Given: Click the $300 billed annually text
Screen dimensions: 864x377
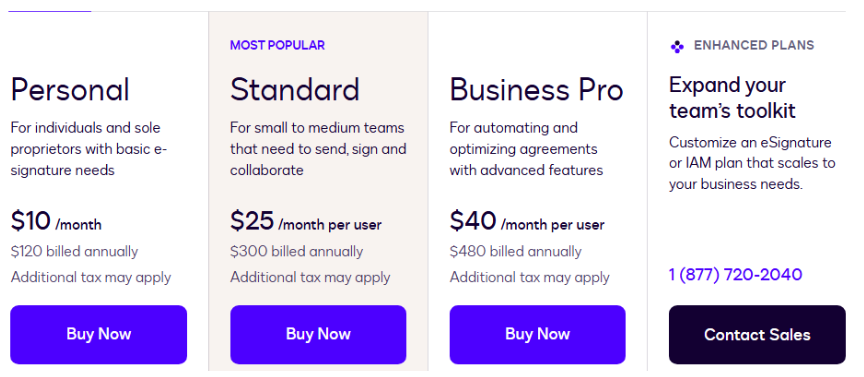Looking at the screenshot, I should click(x=296, y=252).
